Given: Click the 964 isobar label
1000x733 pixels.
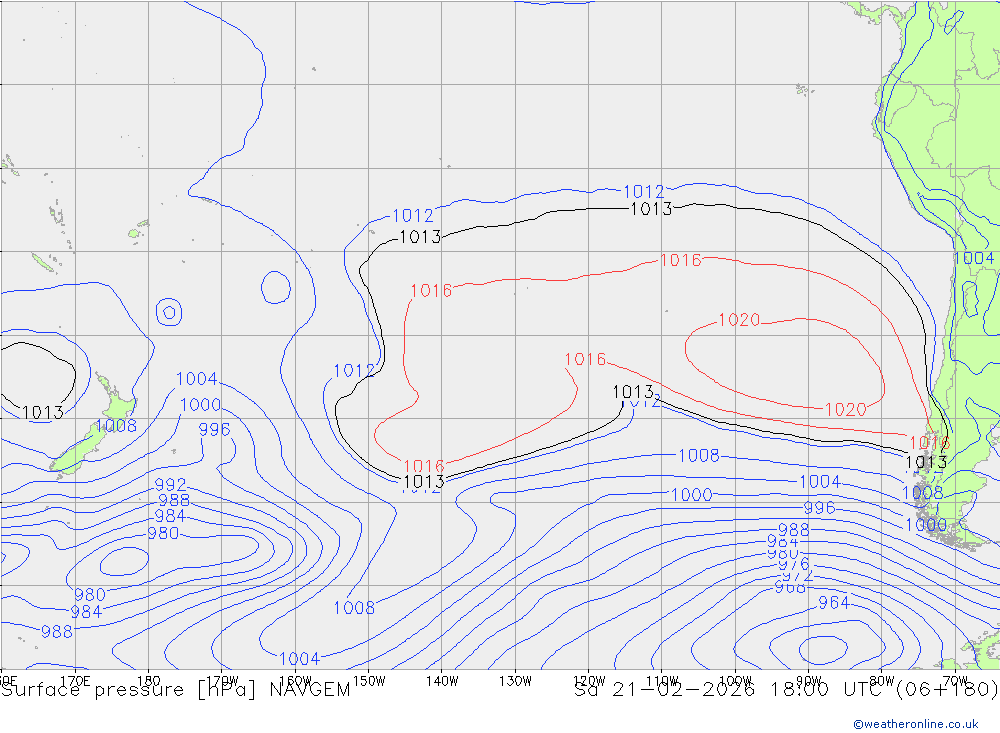Looking at the screenshot, I should tap(834, 602).
